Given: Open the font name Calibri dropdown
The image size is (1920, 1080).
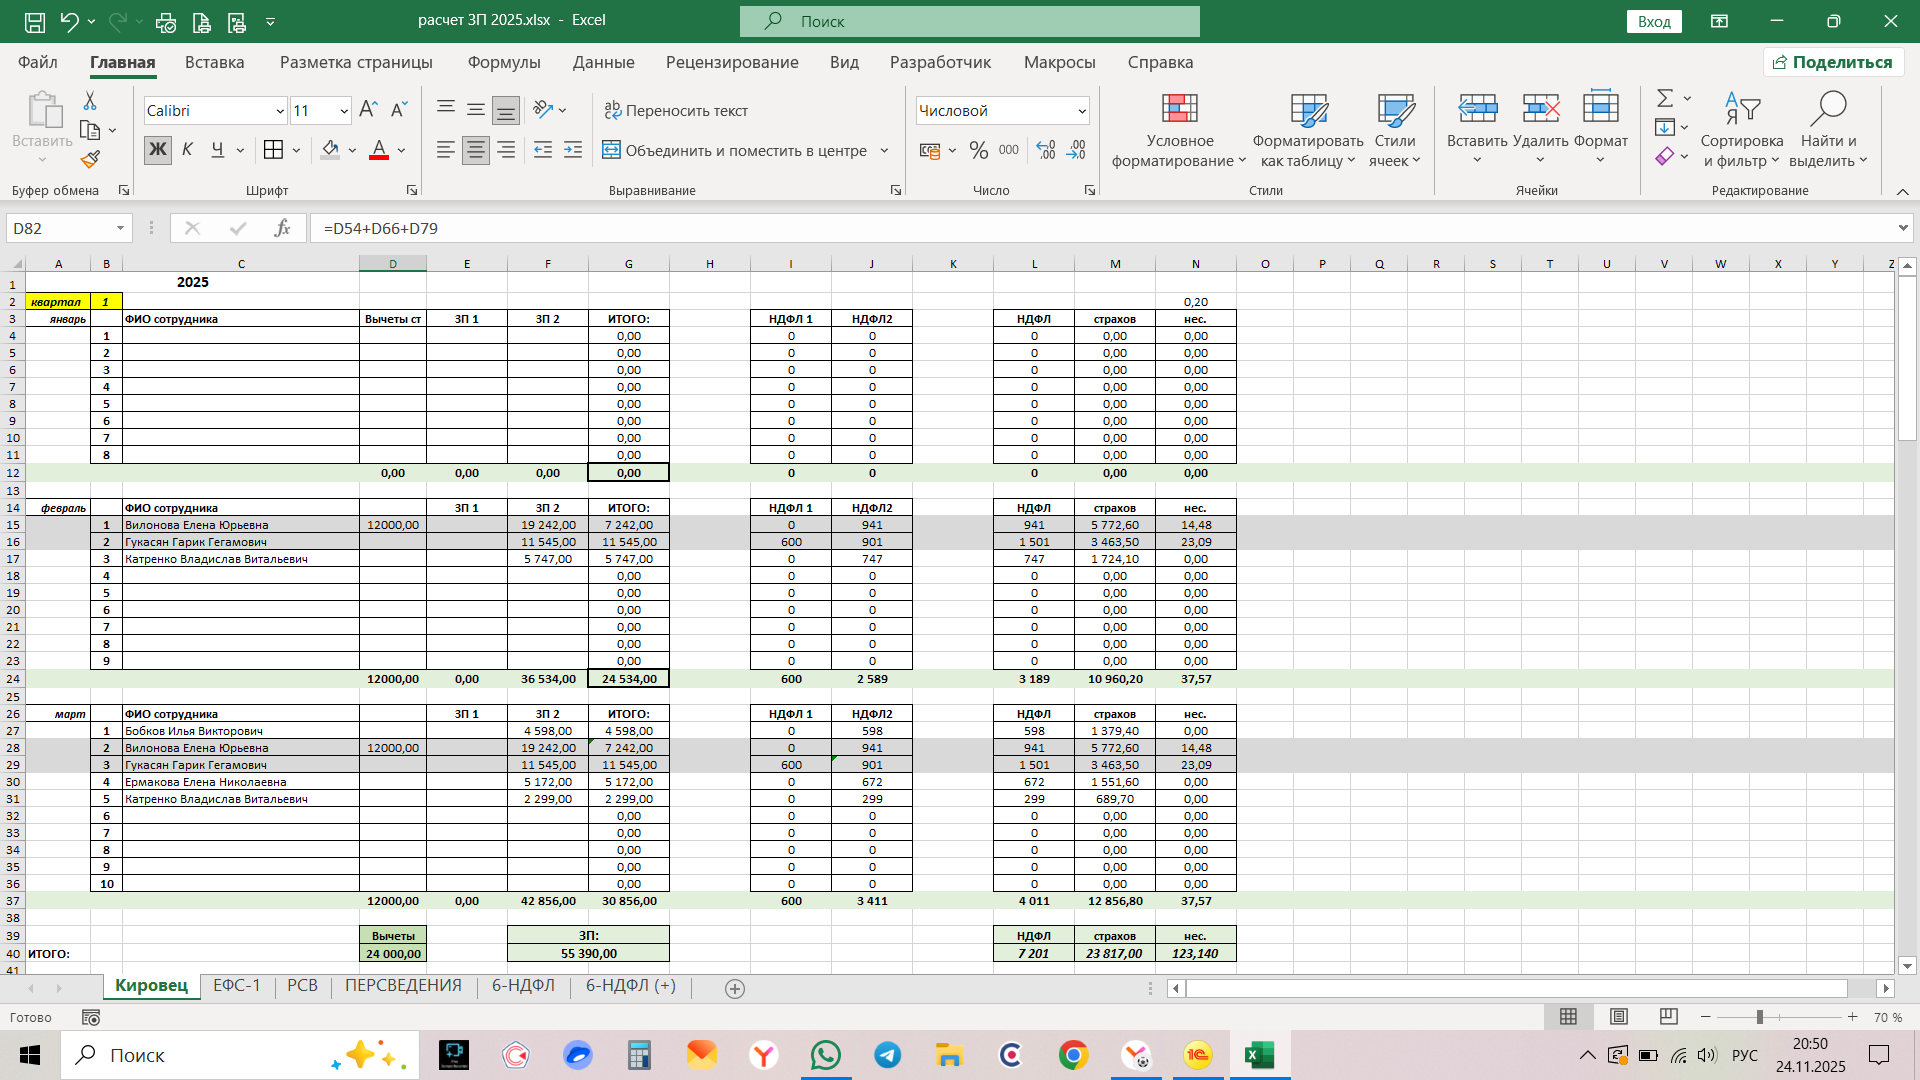Looking at the screenshot, I should [x=280, y=111].
